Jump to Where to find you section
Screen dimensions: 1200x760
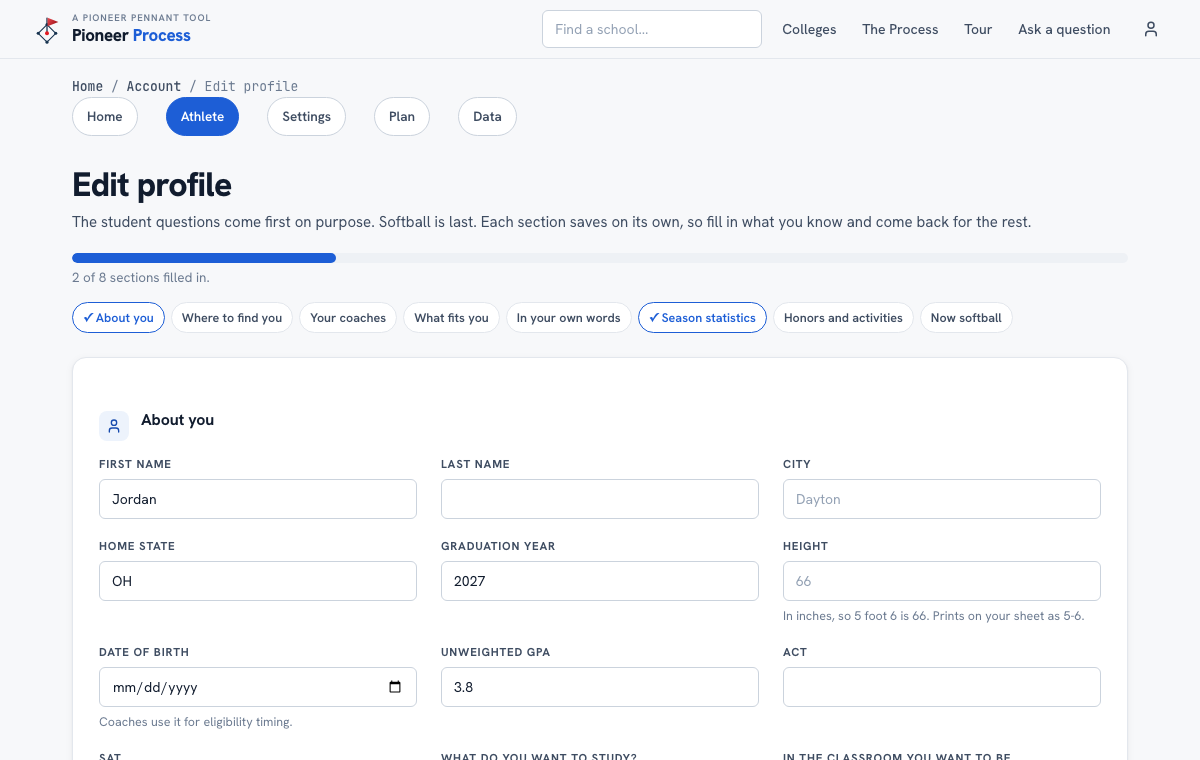point(232,318)
